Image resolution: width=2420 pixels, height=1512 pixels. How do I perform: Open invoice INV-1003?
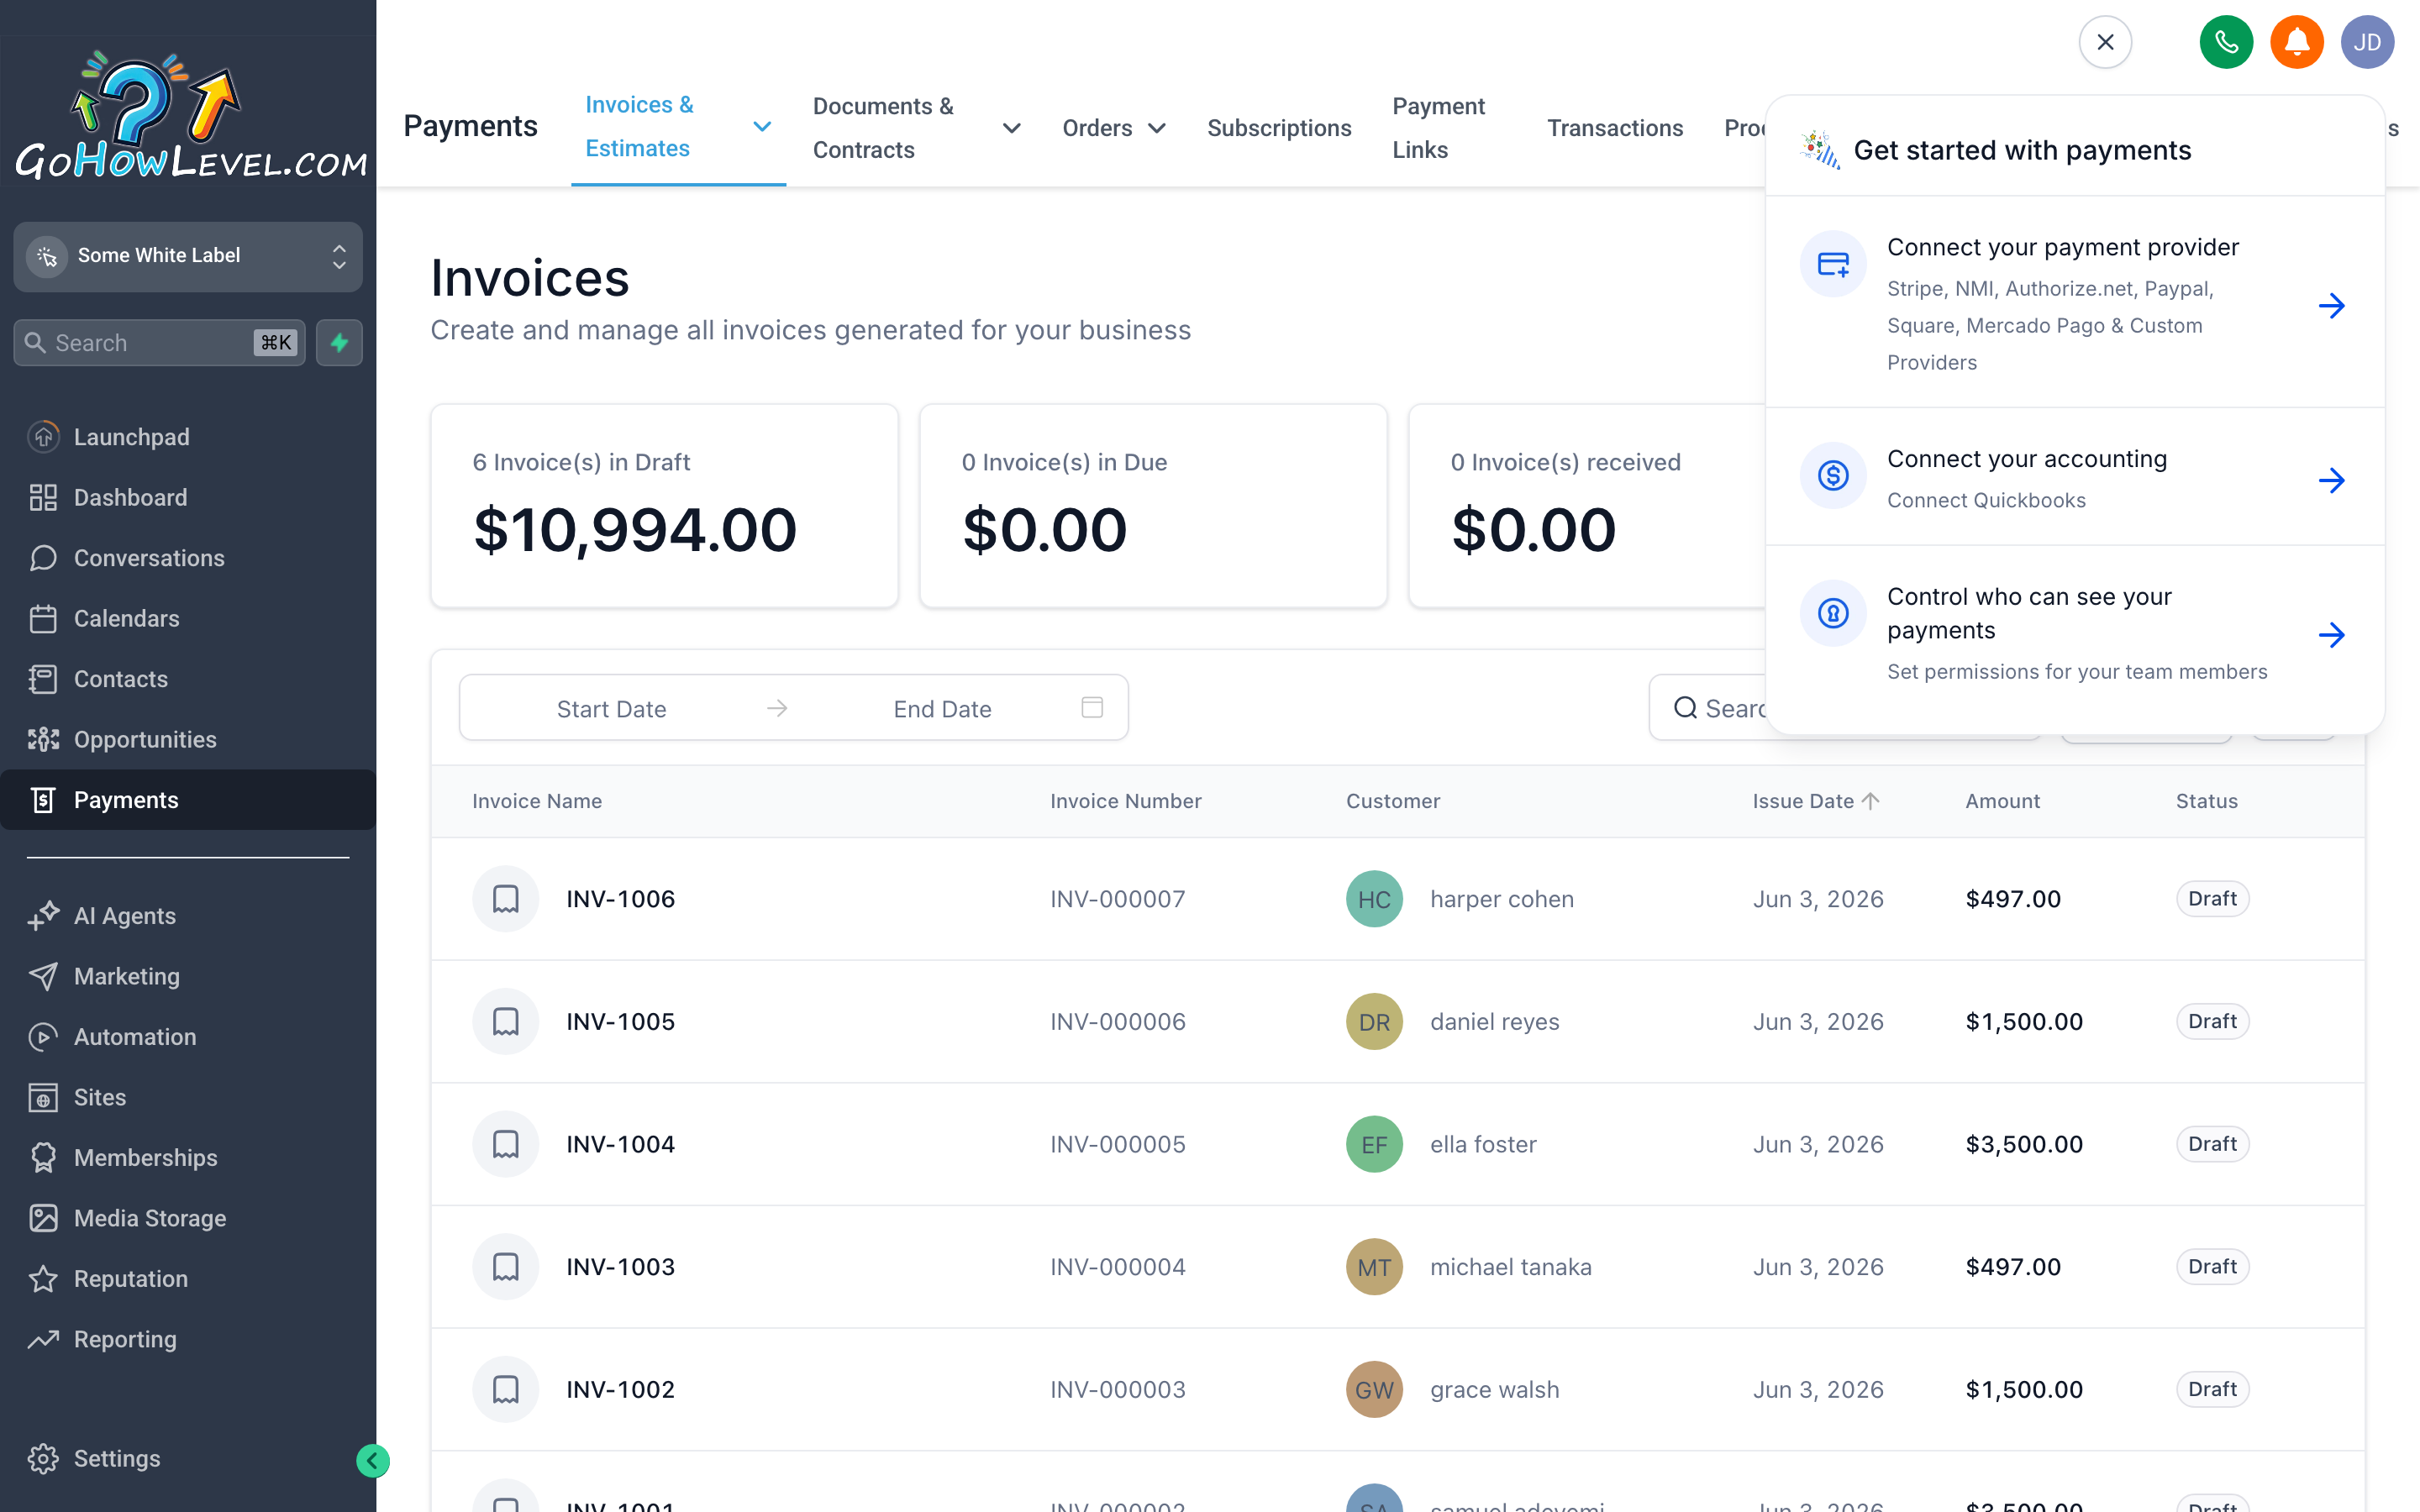pos(620,1267)
